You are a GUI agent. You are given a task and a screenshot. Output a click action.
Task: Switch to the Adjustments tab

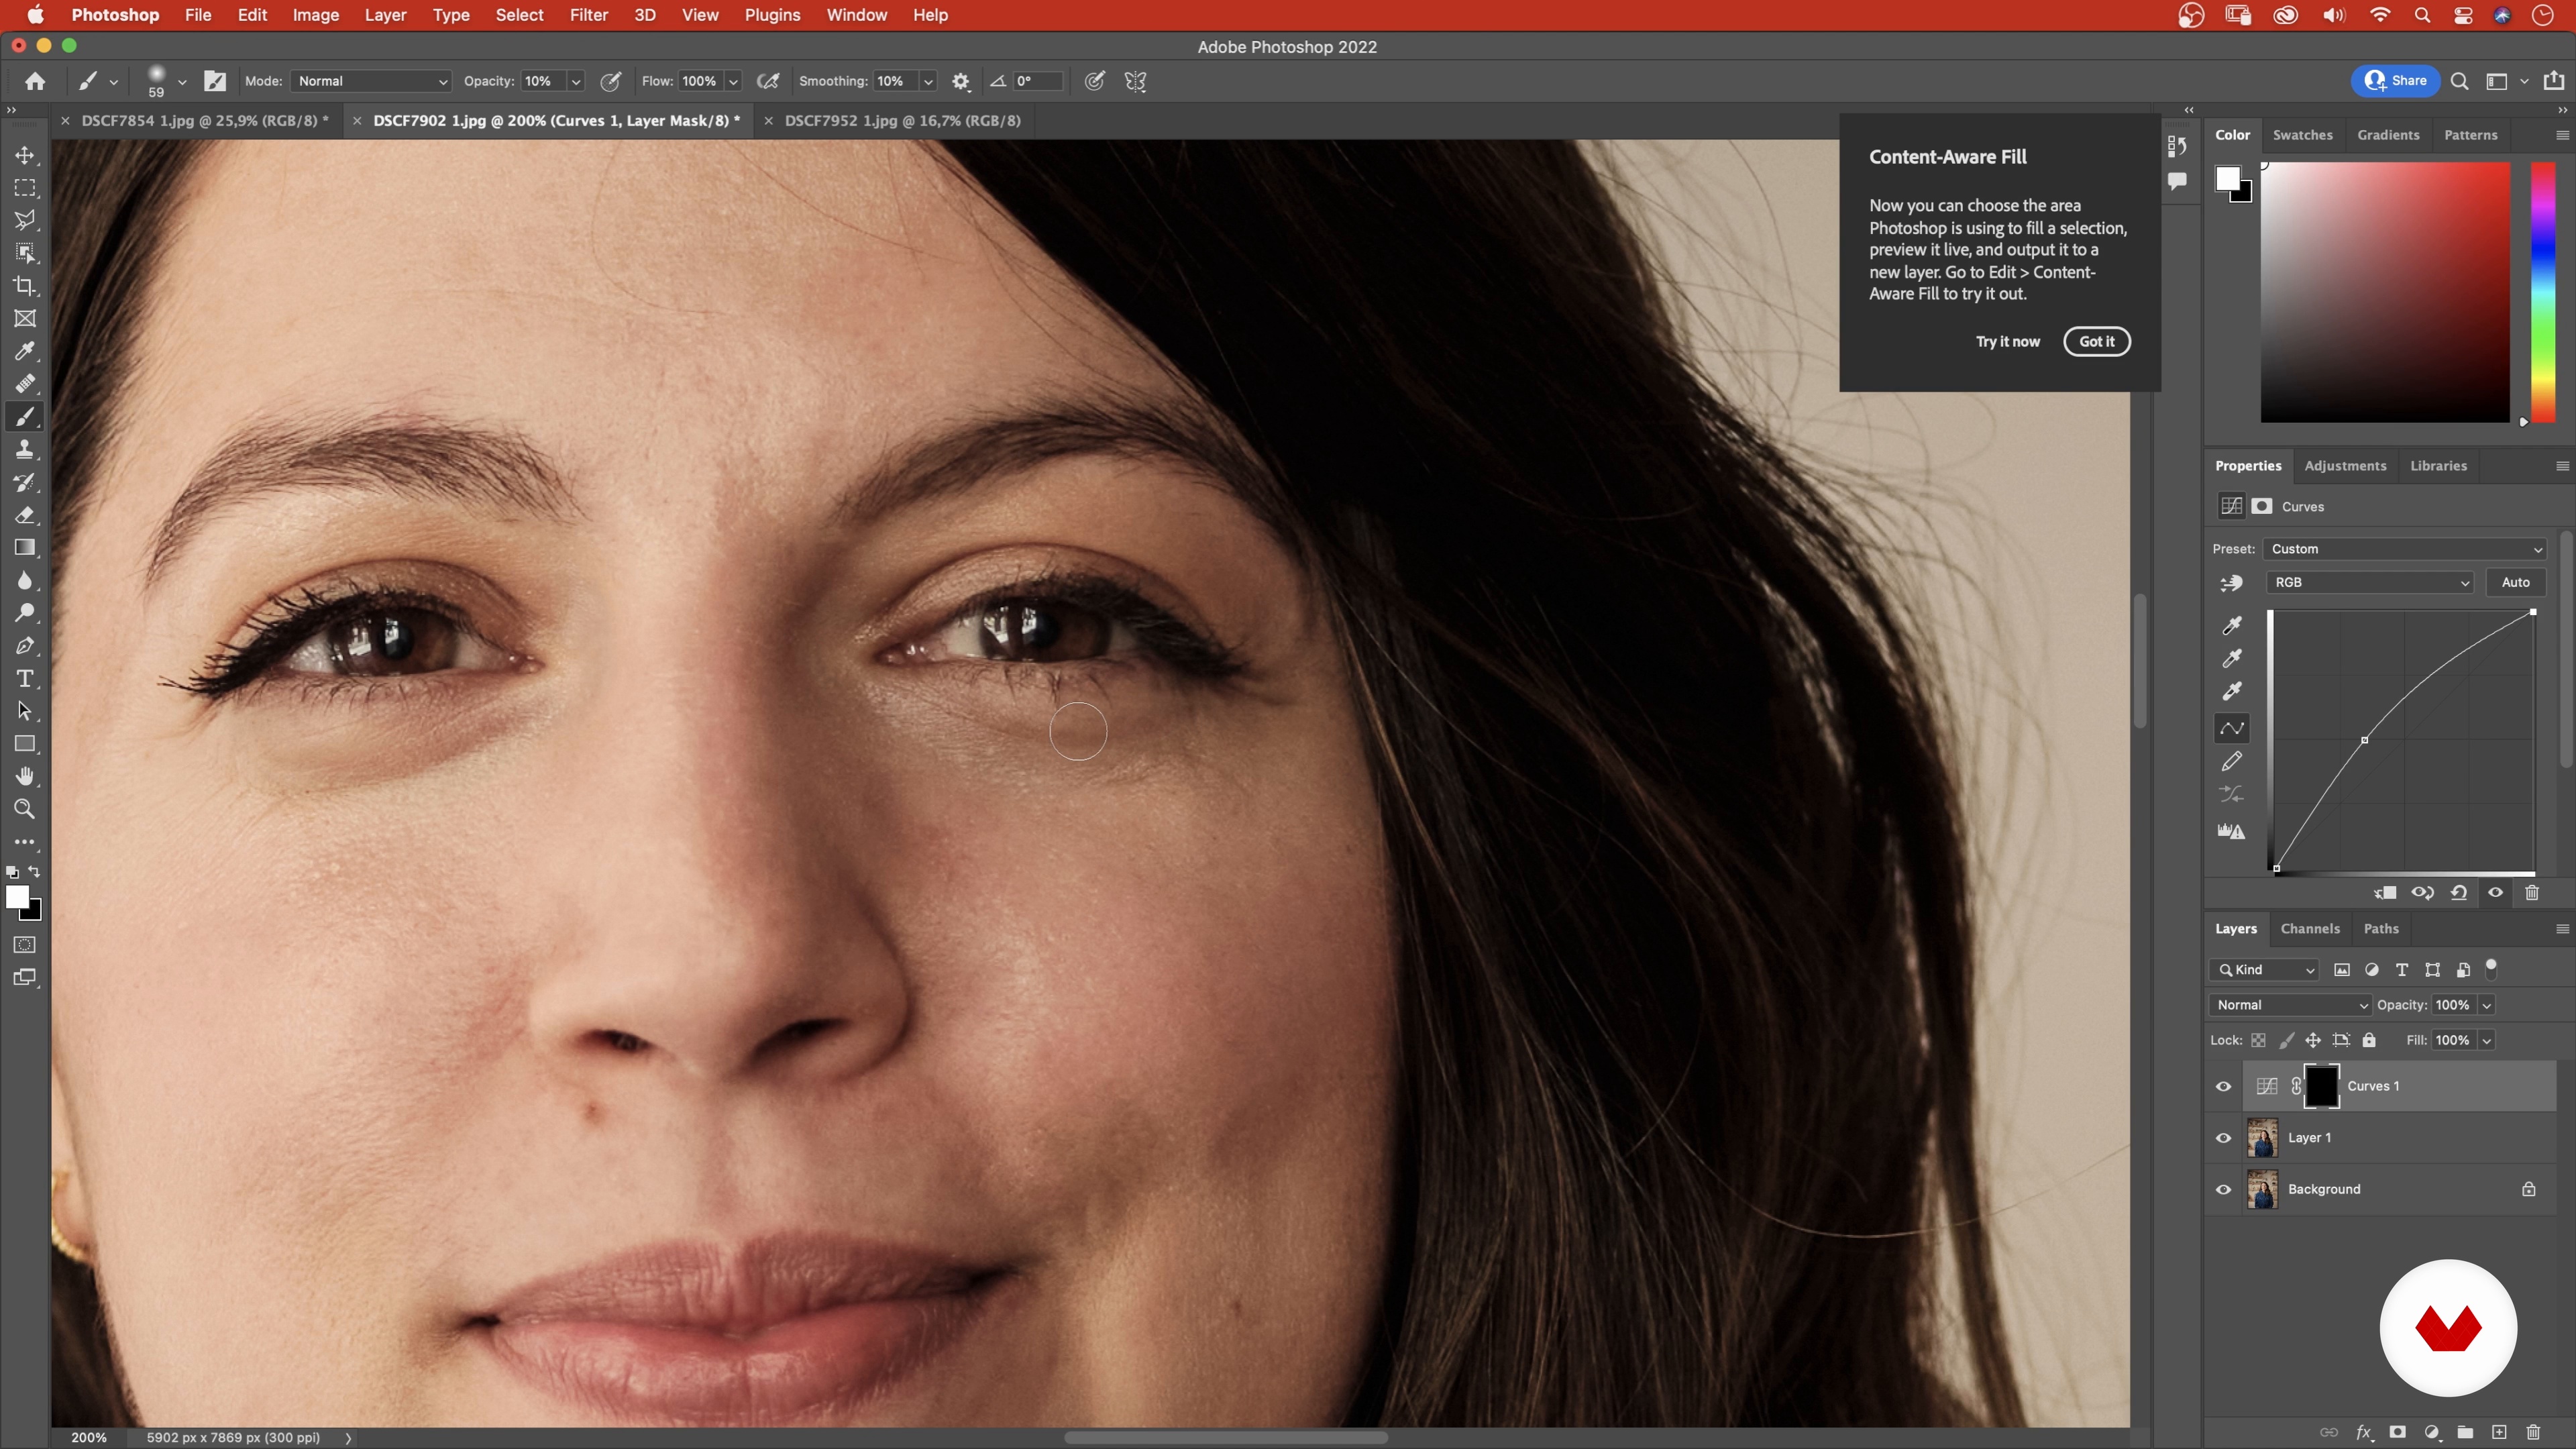pyautogui.click(x=2345, y=466)
